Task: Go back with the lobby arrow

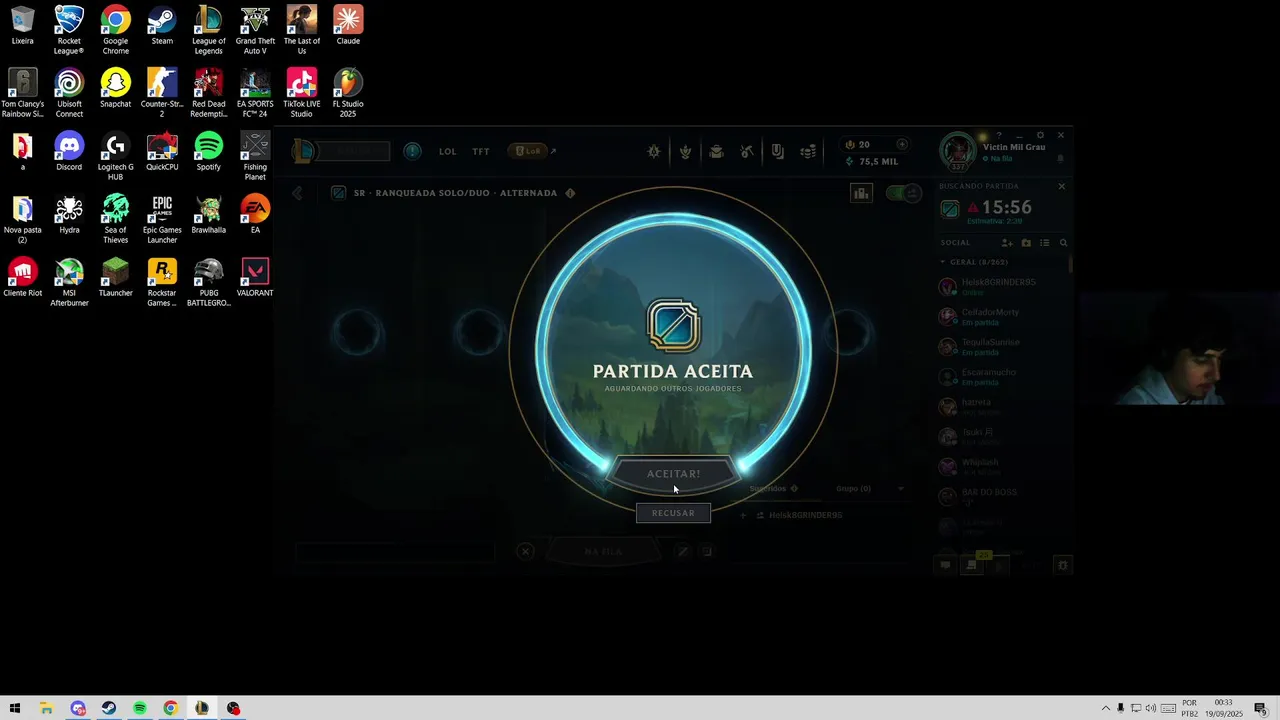Action: [297, 193]
